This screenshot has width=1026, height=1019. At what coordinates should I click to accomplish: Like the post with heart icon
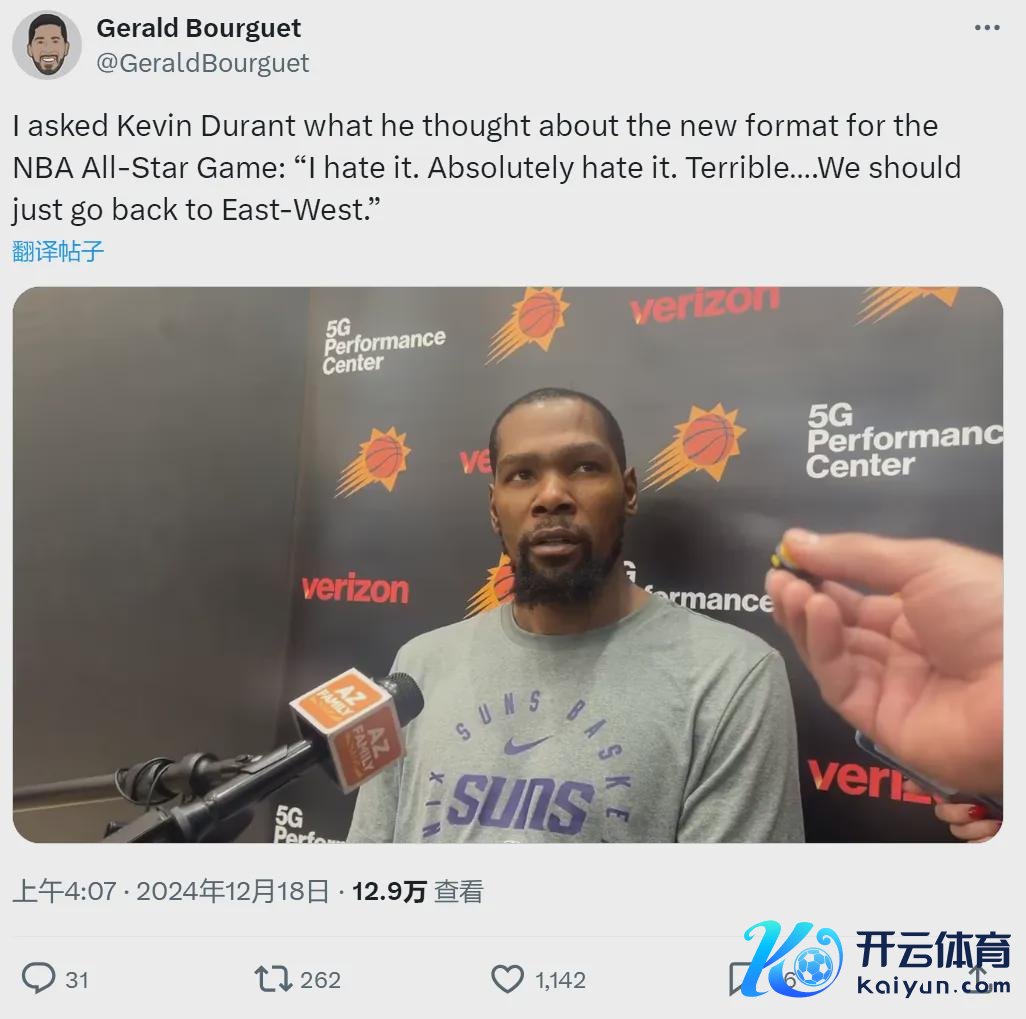coord(507,979)
